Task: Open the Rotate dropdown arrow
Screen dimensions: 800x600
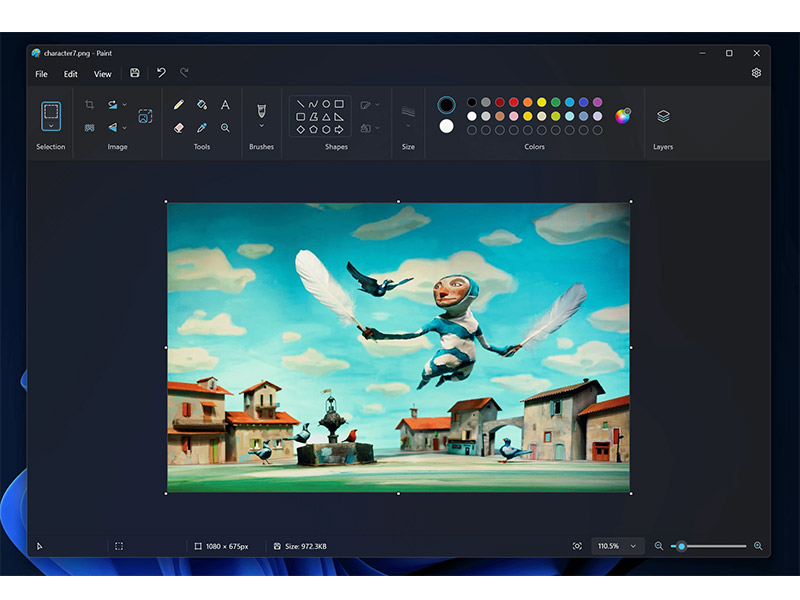Action: (124, 105)
